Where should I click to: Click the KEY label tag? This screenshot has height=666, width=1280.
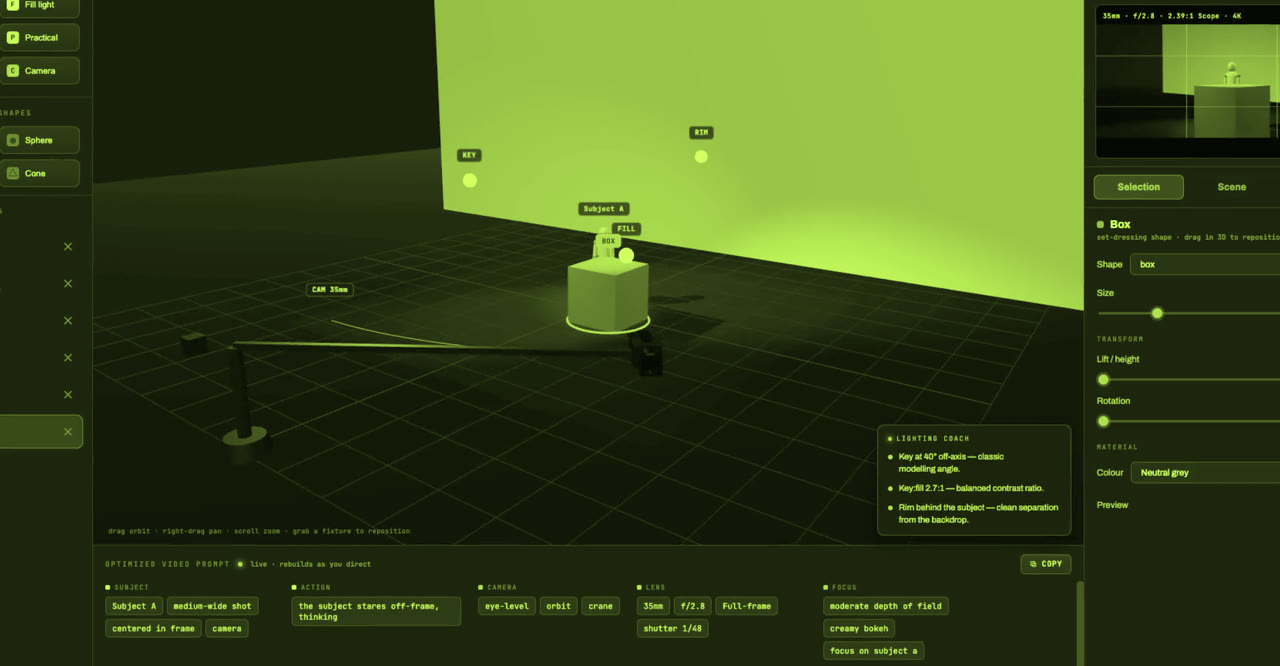469,155
